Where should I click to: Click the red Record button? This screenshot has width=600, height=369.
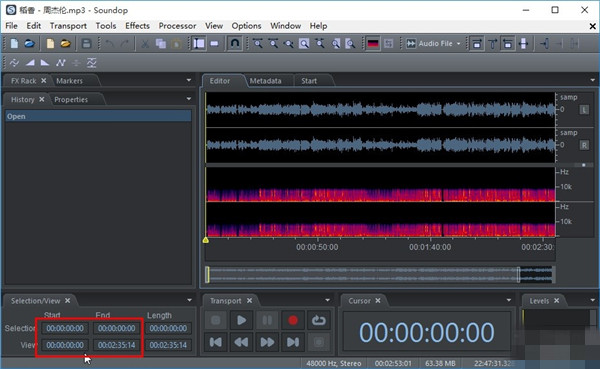point(293,320)
